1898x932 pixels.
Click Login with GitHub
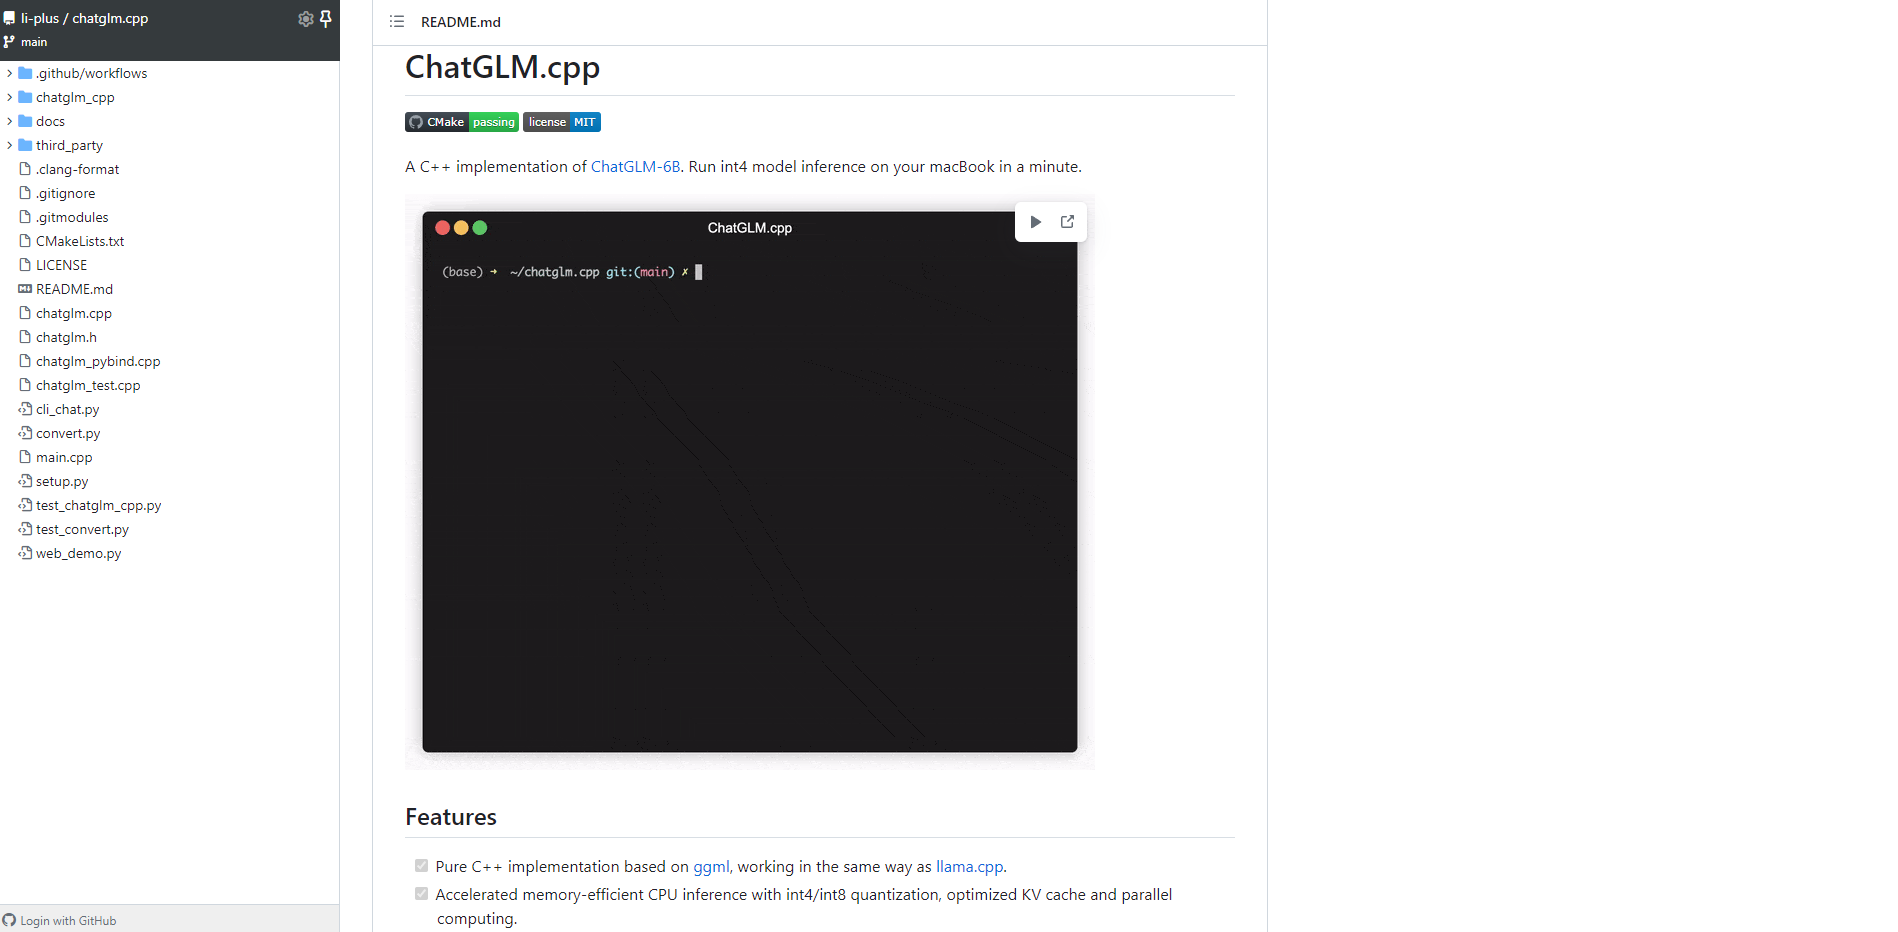point(67,921)
